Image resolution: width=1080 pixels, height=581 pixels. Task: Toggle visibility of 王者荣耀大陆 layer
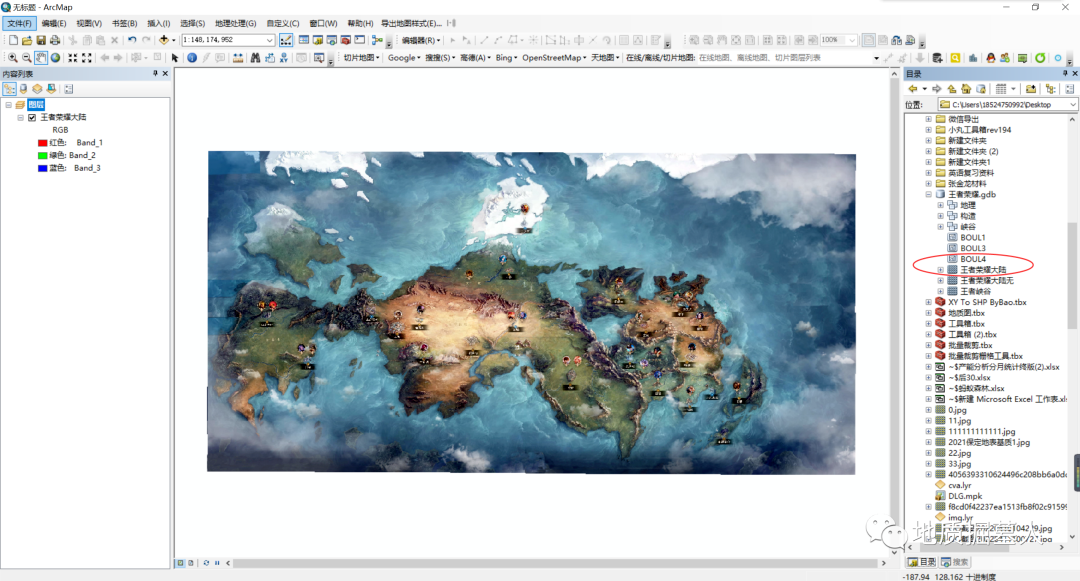tap(32, 118)
